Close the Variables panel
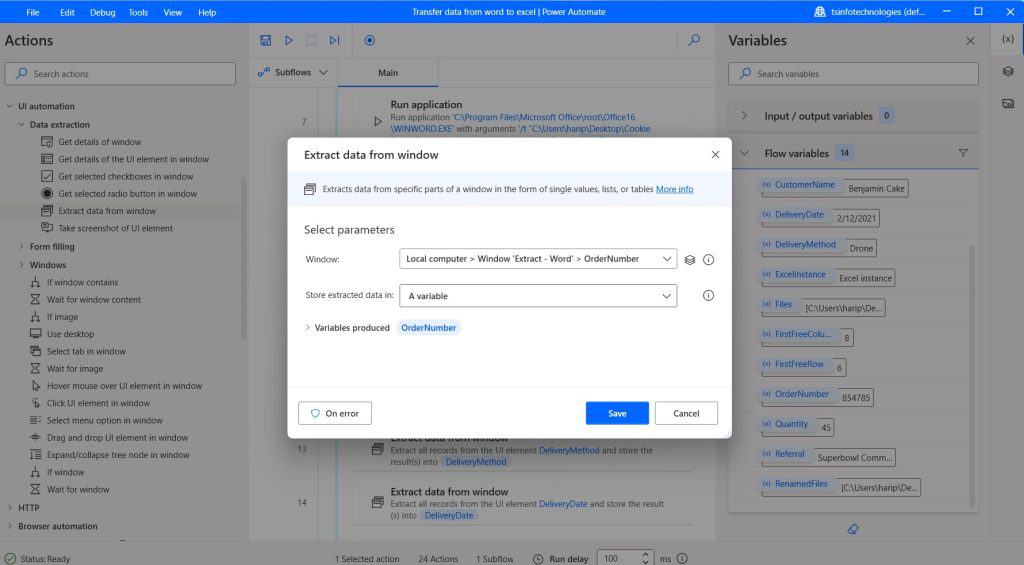Viewport: 1024px width, 565px height. [970, 41]
